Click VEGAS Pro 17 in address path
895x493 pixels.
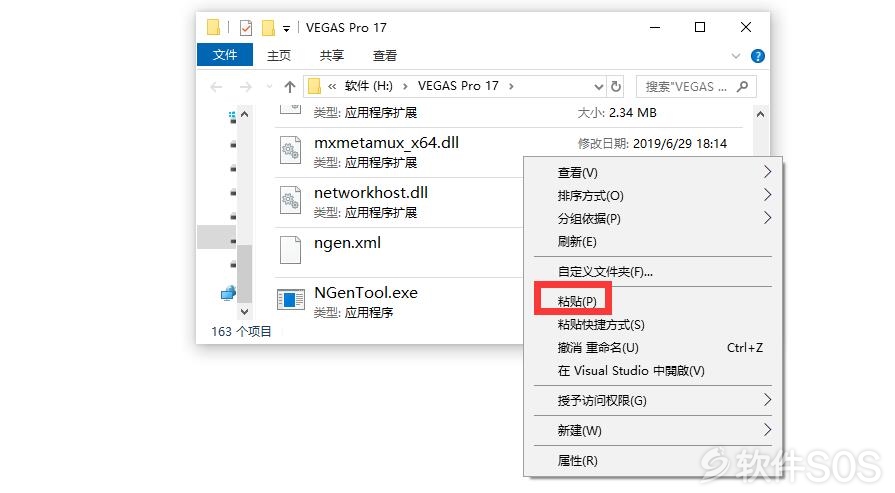click(458, 86)
